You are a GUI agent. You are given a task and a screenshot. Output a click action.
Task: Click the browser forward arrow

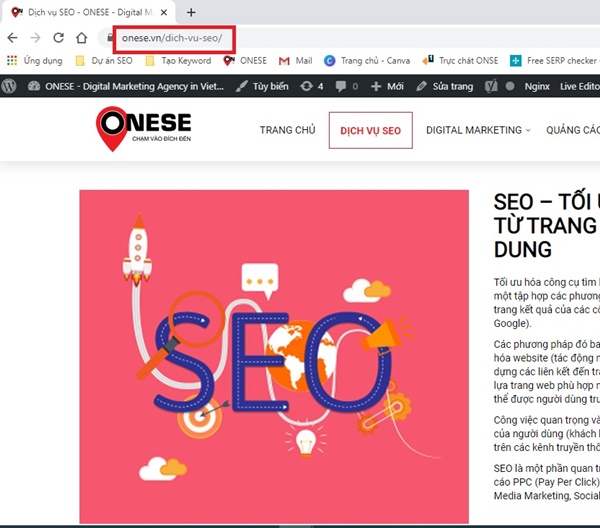[35, 37]
